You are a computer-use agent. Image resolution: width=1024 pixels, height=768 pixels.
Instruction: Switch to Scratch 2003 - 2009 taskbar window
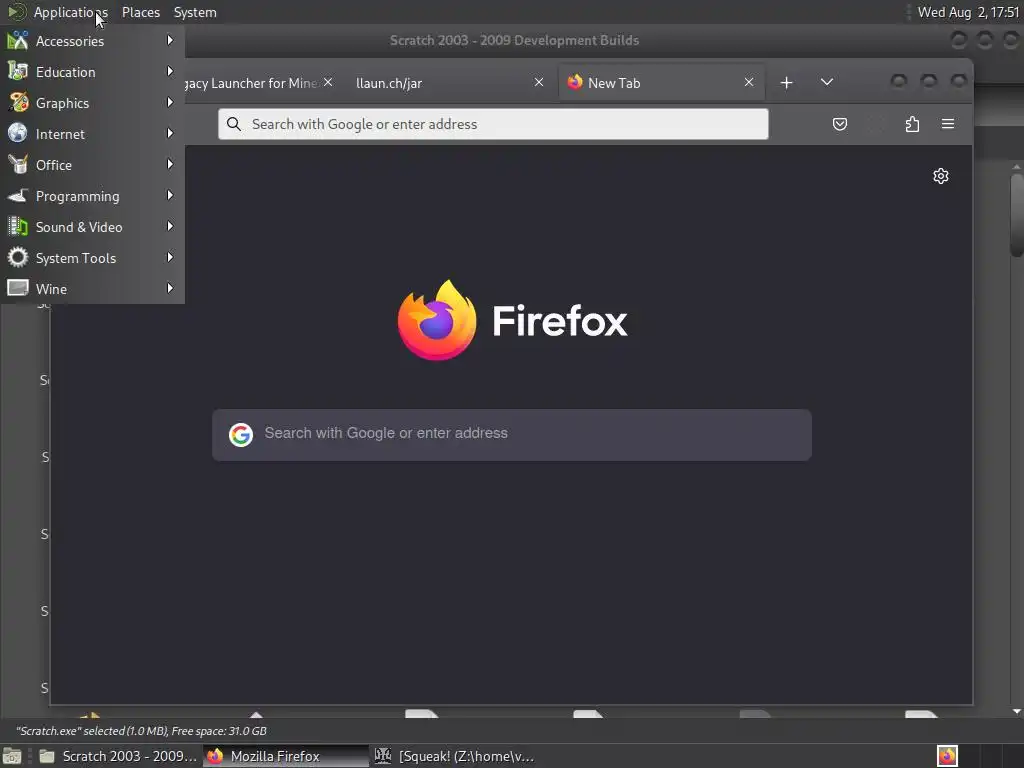(x=118, y=756)
